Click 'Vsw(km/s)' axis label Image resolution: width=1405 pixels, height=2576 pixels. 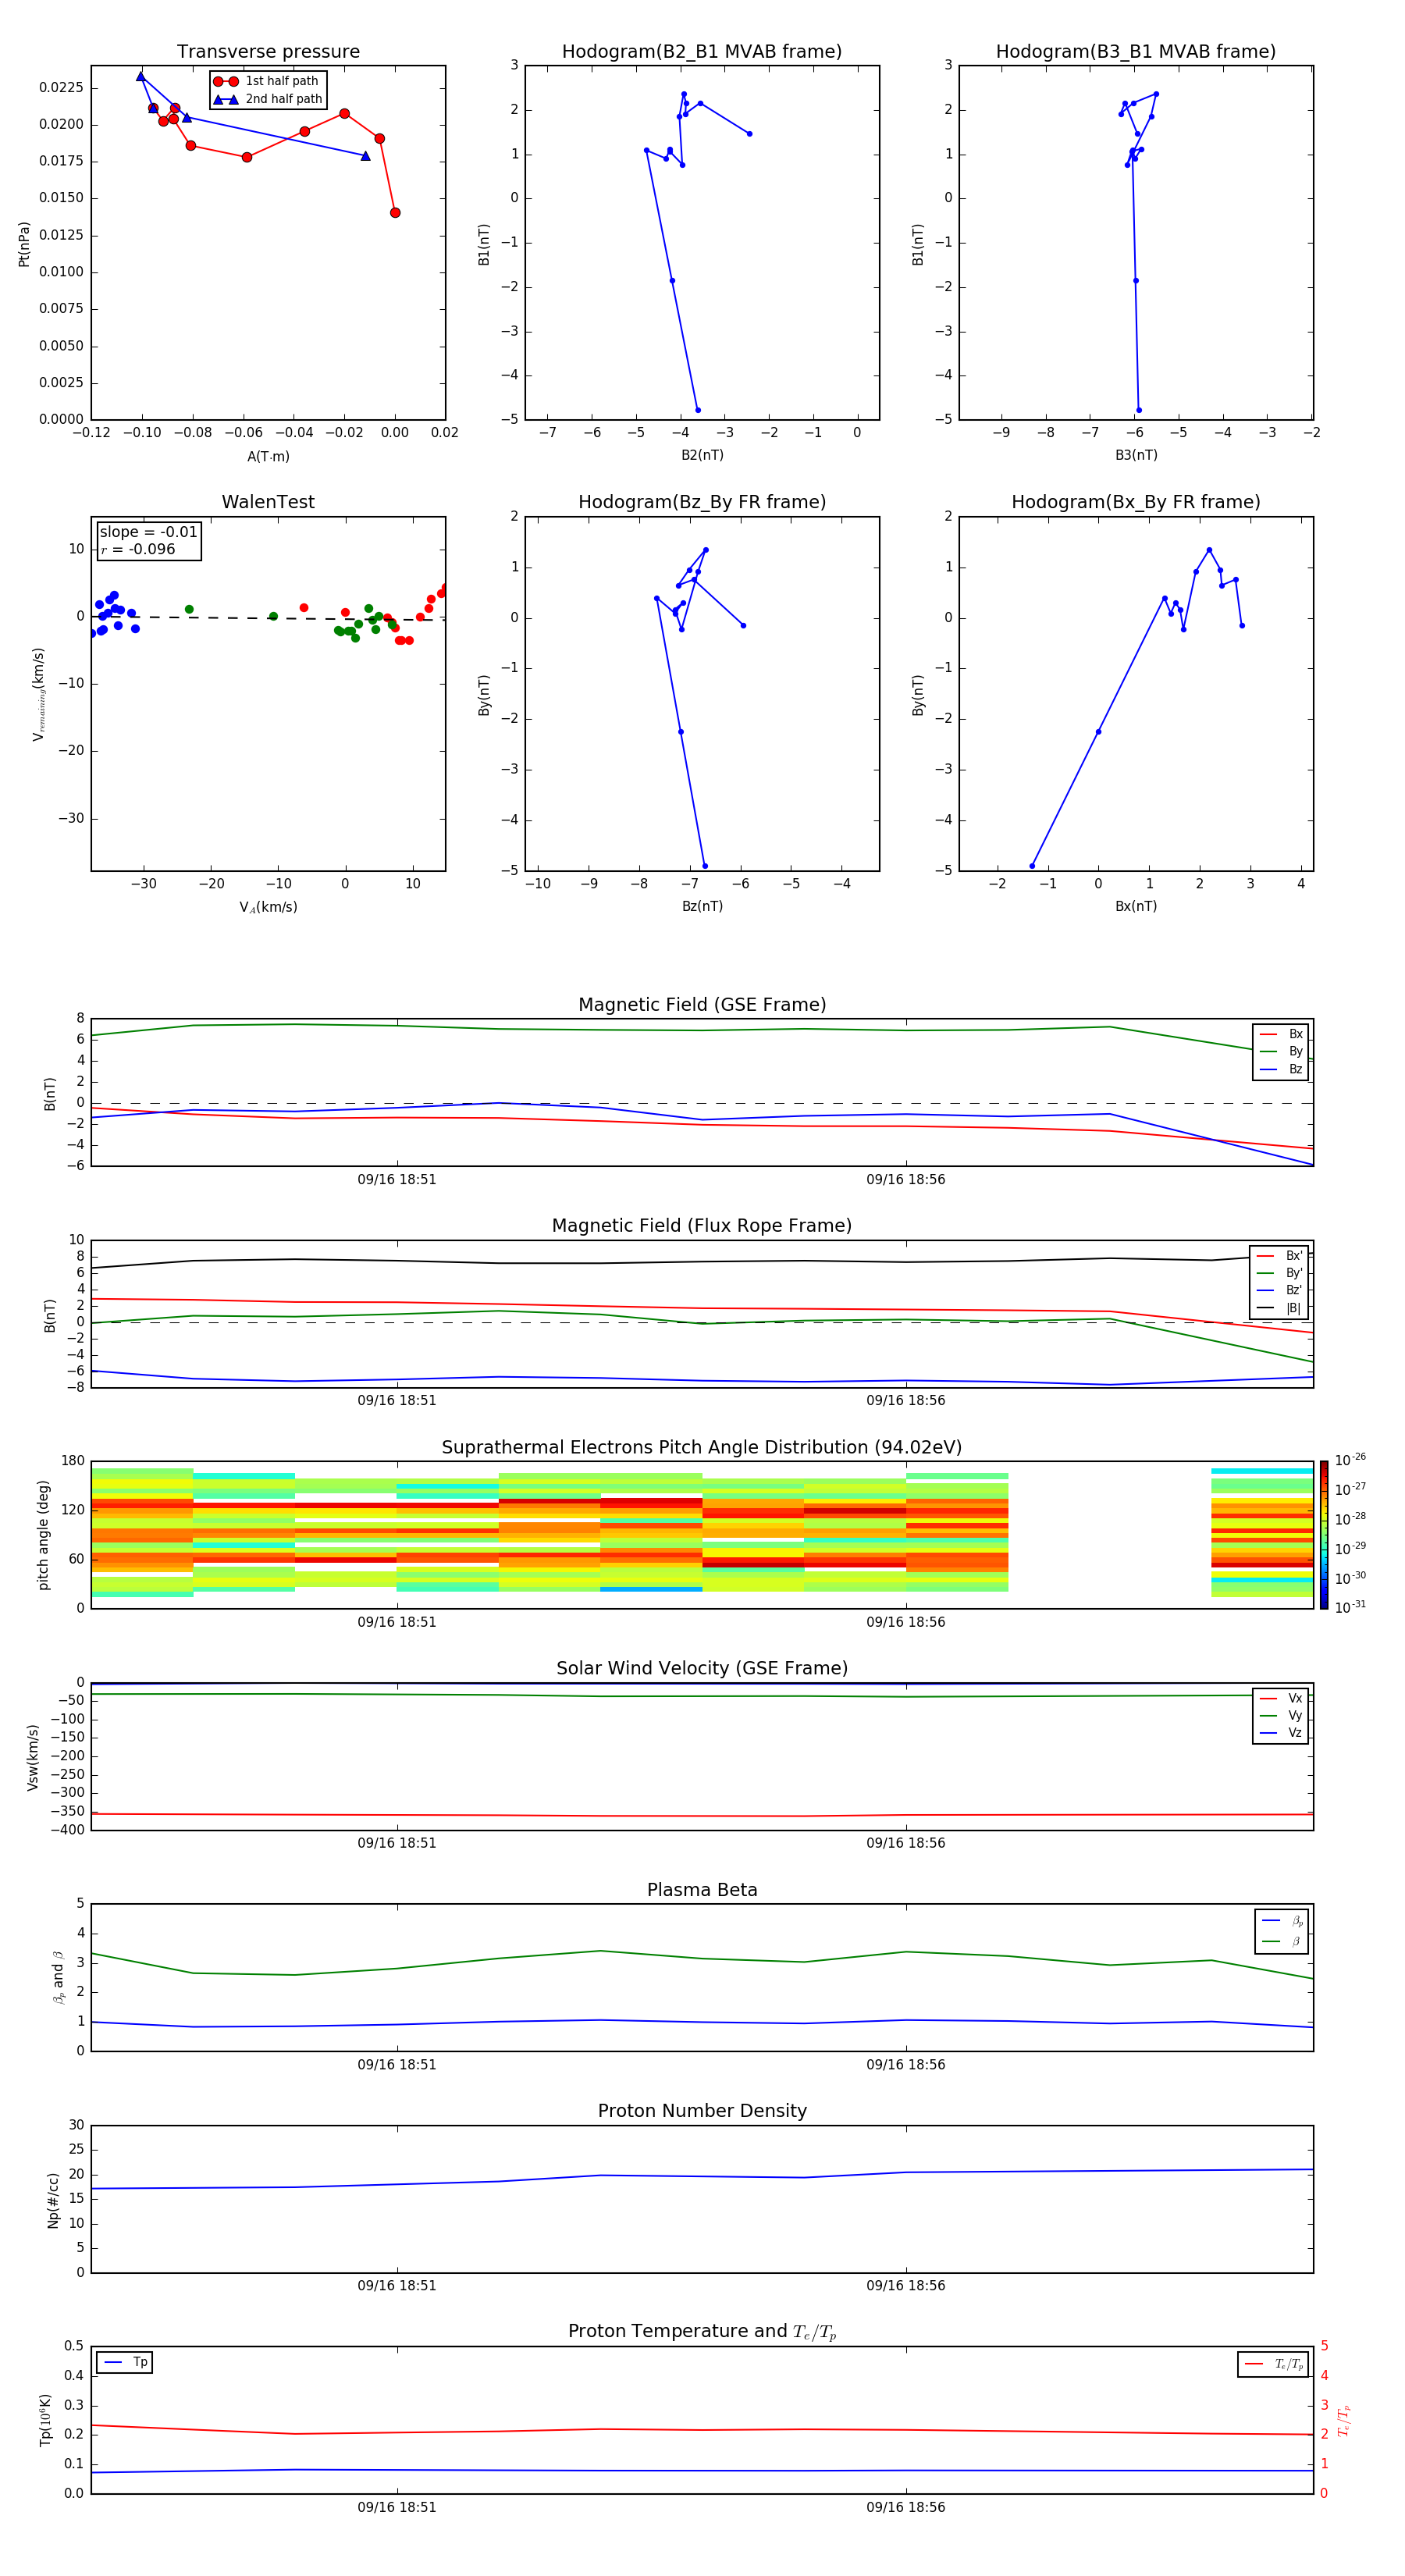[33, 1757]
